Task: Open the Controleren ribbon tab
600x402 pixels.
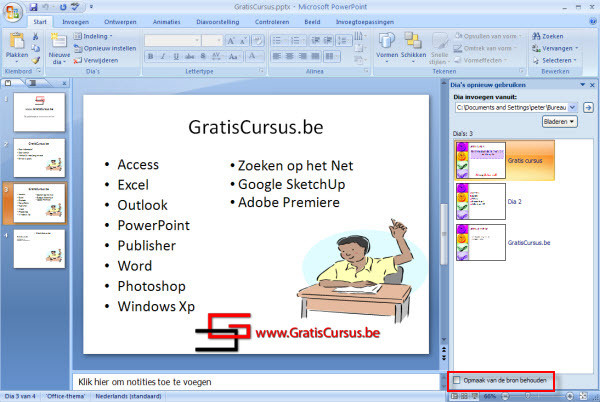Action: [272, 22]
